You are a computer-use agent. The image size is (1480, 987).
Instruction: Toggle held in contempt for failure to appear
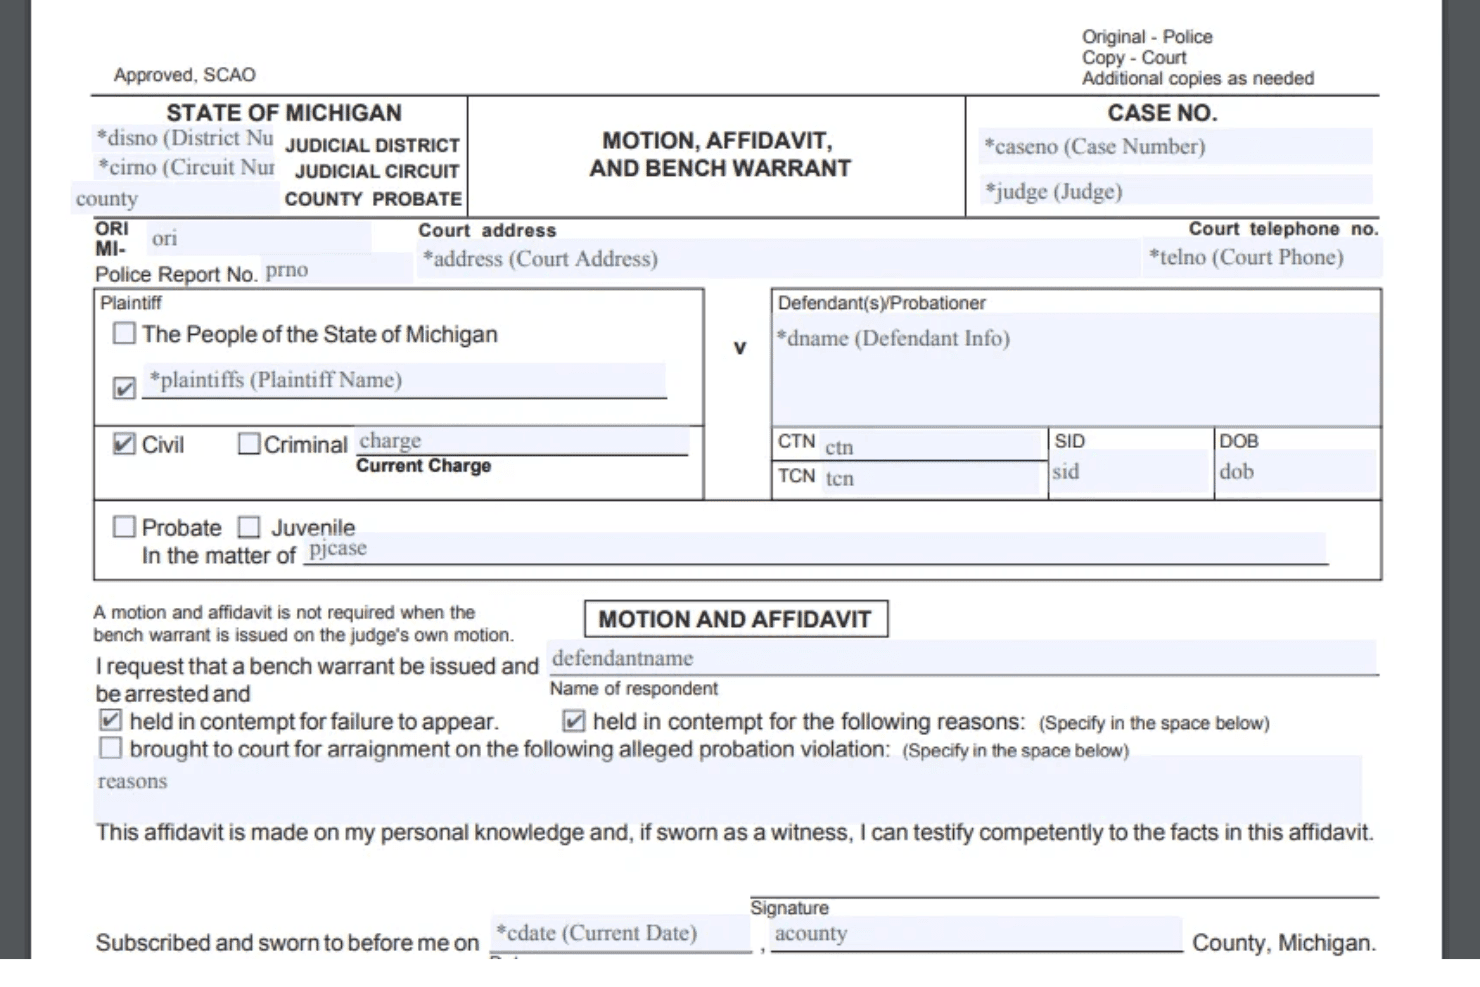coord(111,720)
